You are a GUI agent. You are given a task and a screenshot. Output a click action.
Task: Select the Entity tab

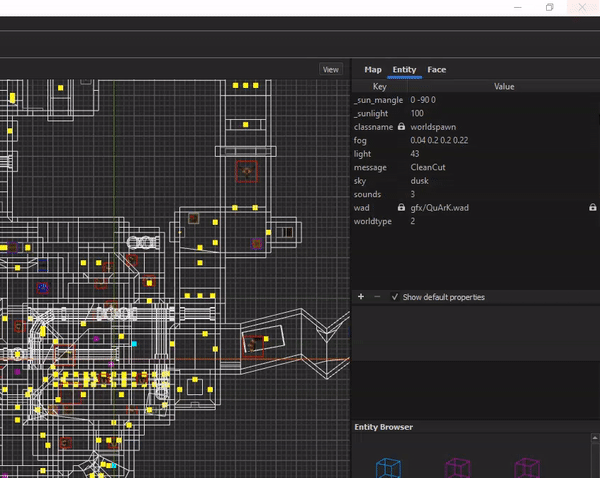(x=404, y=70)
